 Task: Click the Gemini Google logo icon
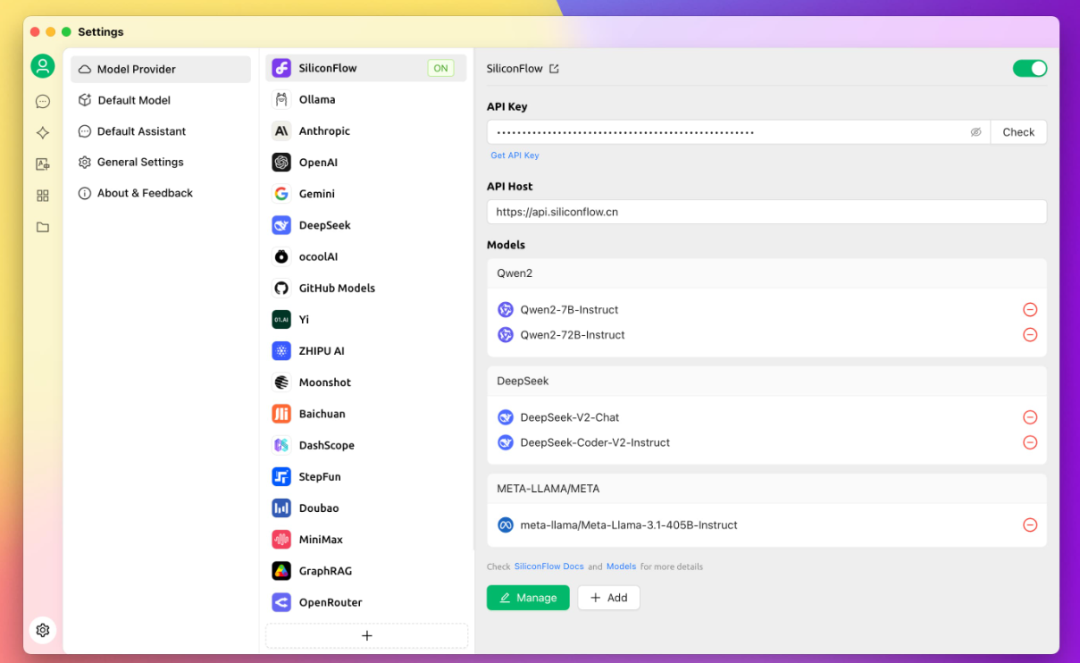click(281, 194)
